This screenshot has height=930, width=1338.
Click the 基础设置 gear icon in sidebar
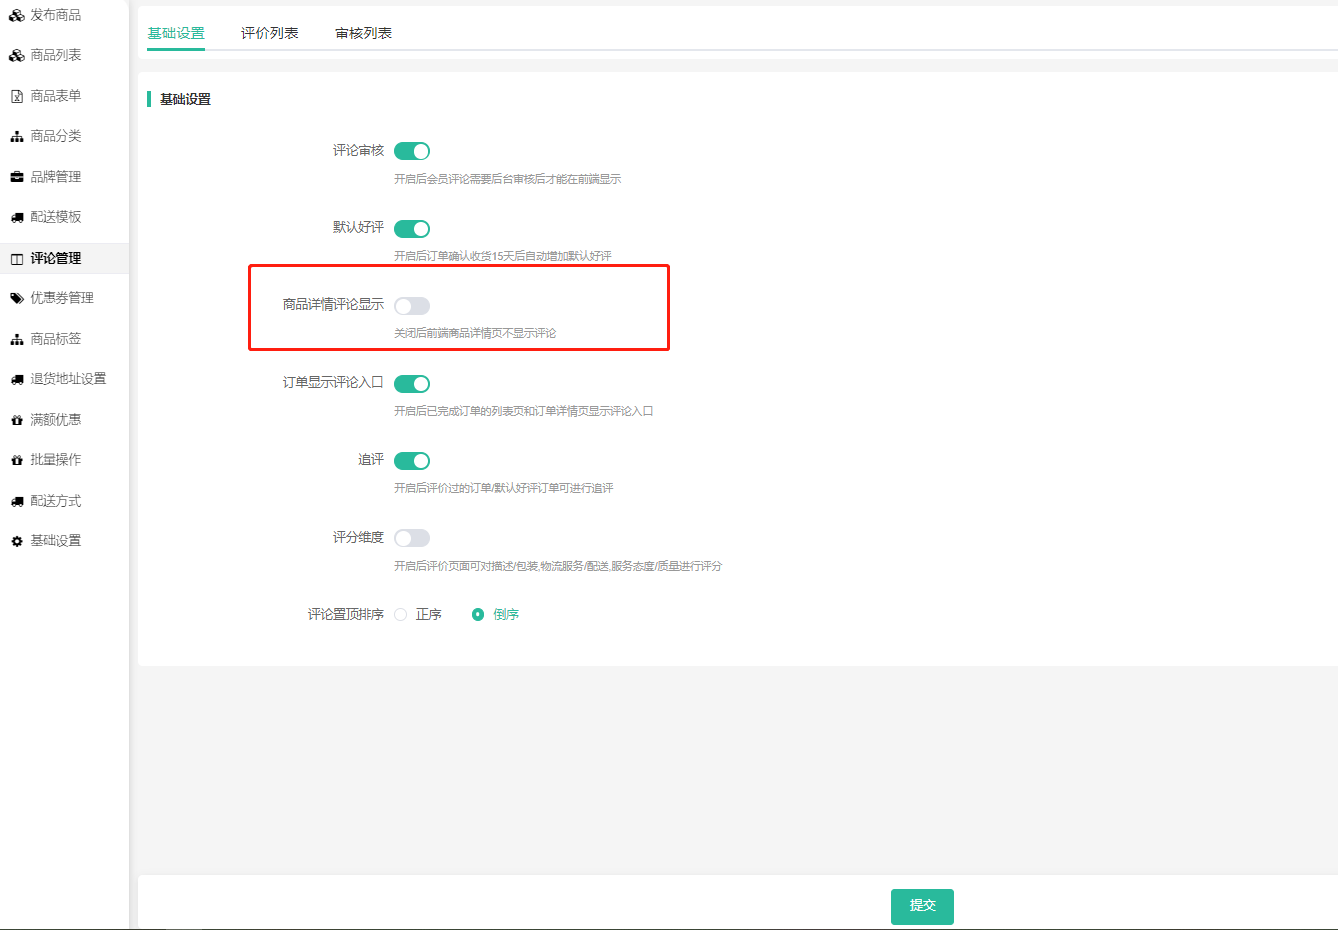[17, 541]
